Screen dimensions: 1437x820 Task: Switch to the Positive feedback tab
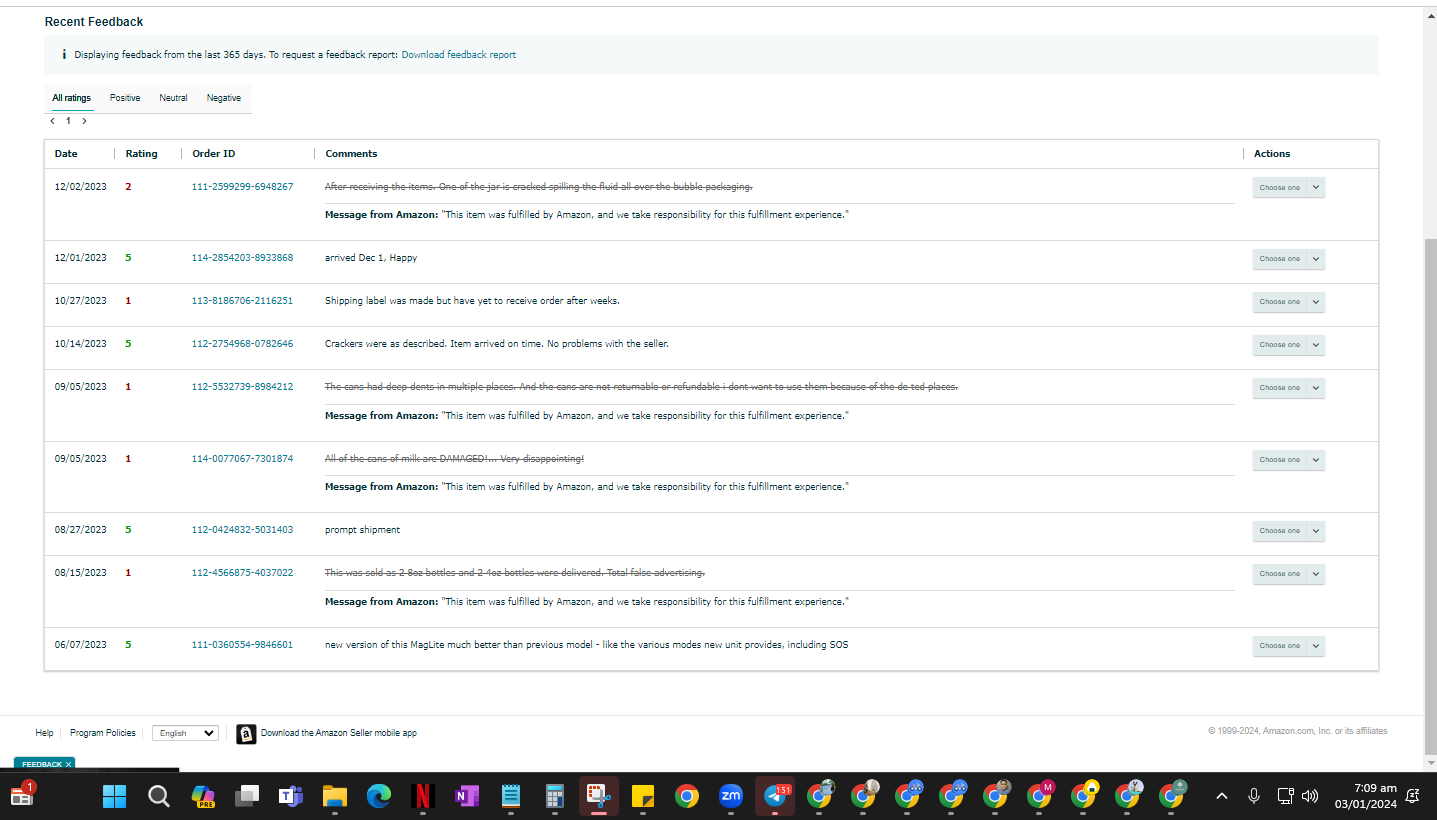click(125, 98)
